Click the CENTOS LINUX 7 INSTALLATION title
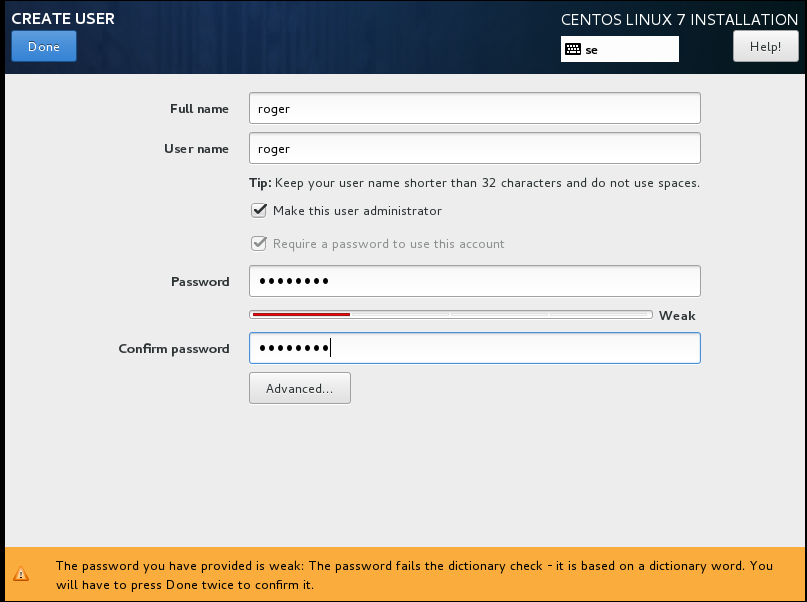807x602 pixels. (x=679, y=20)
